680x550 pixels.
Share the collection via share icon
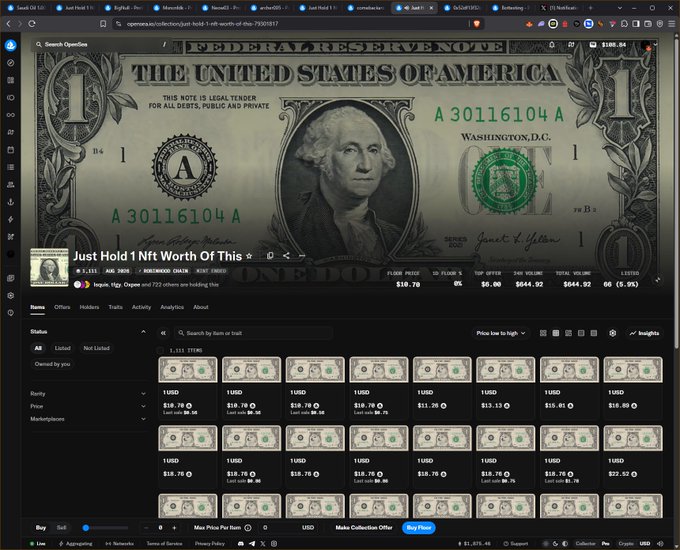(286, 256)
